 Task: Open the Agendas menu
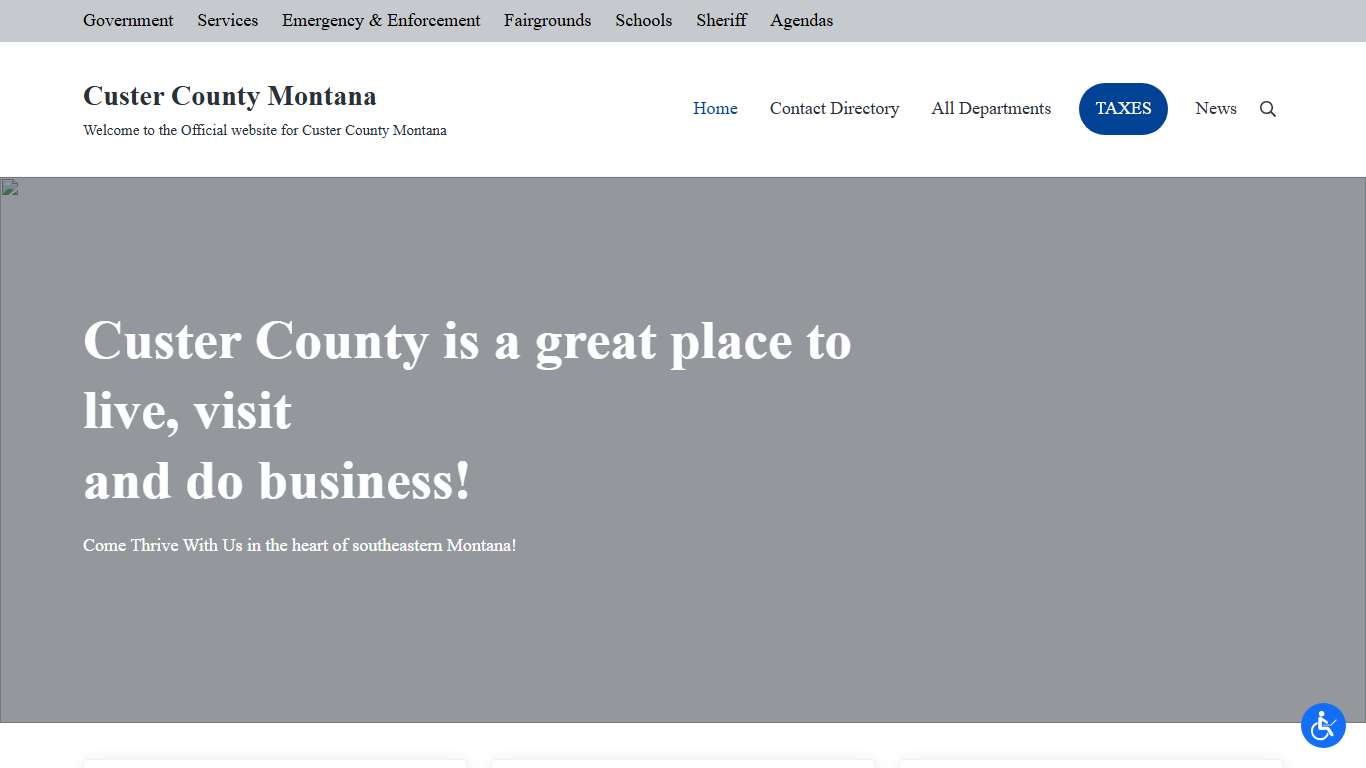click(801, 20)
